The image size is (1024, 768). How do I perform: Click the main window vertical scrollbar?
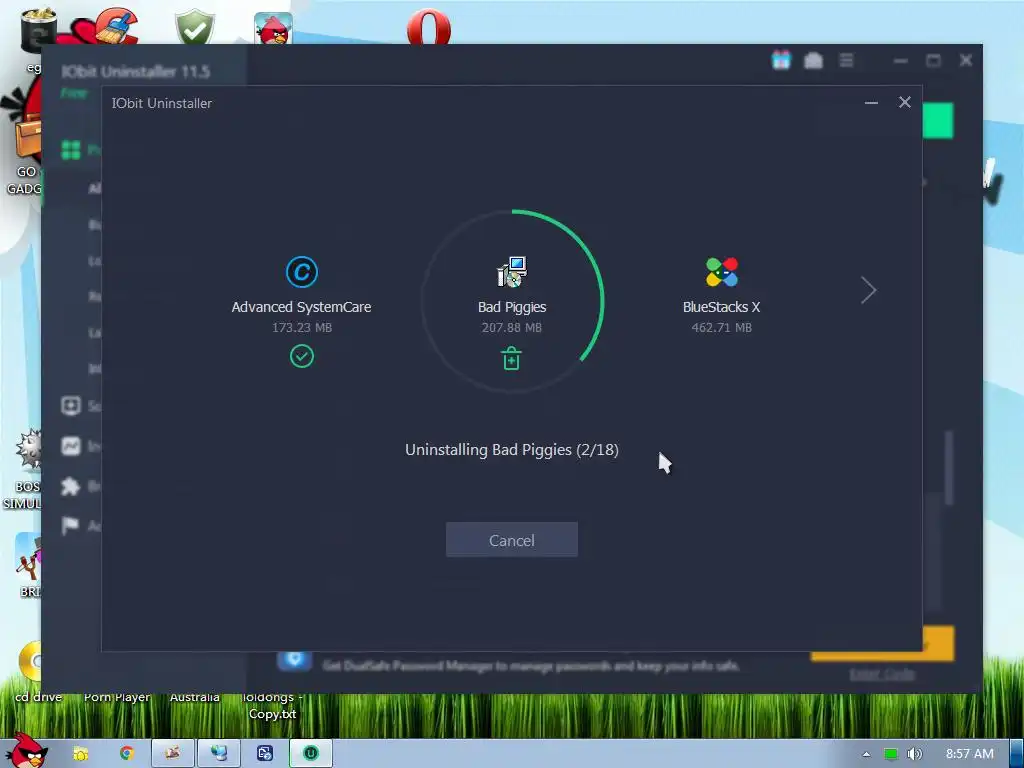[949, 468]
